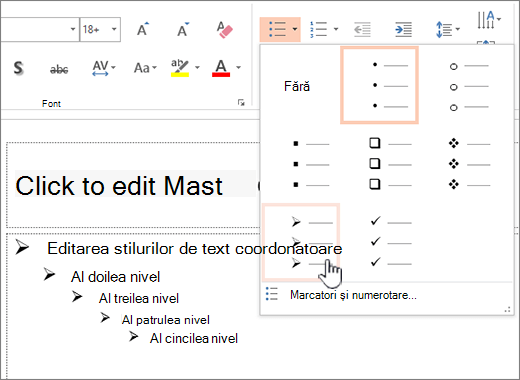This screenshot has height=380, width=520.
Task: Click the Numbering list icon
Action: click(x=318, y=29)
